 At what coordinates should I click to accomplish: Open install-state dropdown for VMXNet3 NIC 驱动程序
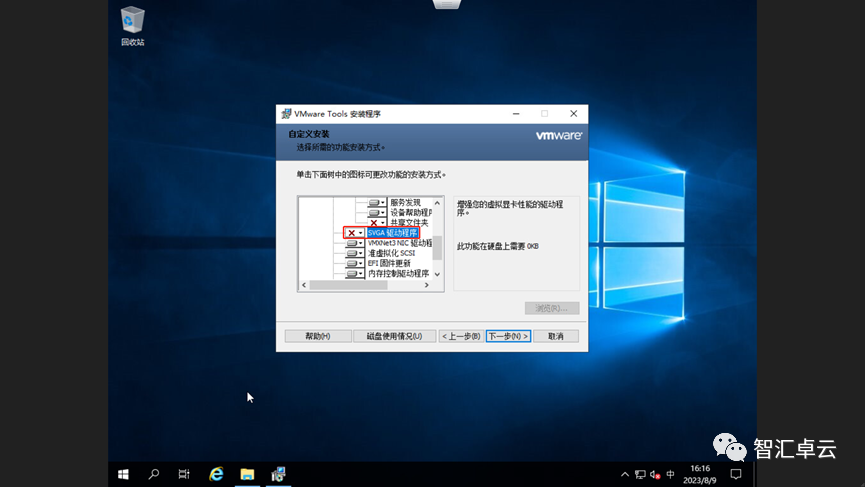(354, 243)
